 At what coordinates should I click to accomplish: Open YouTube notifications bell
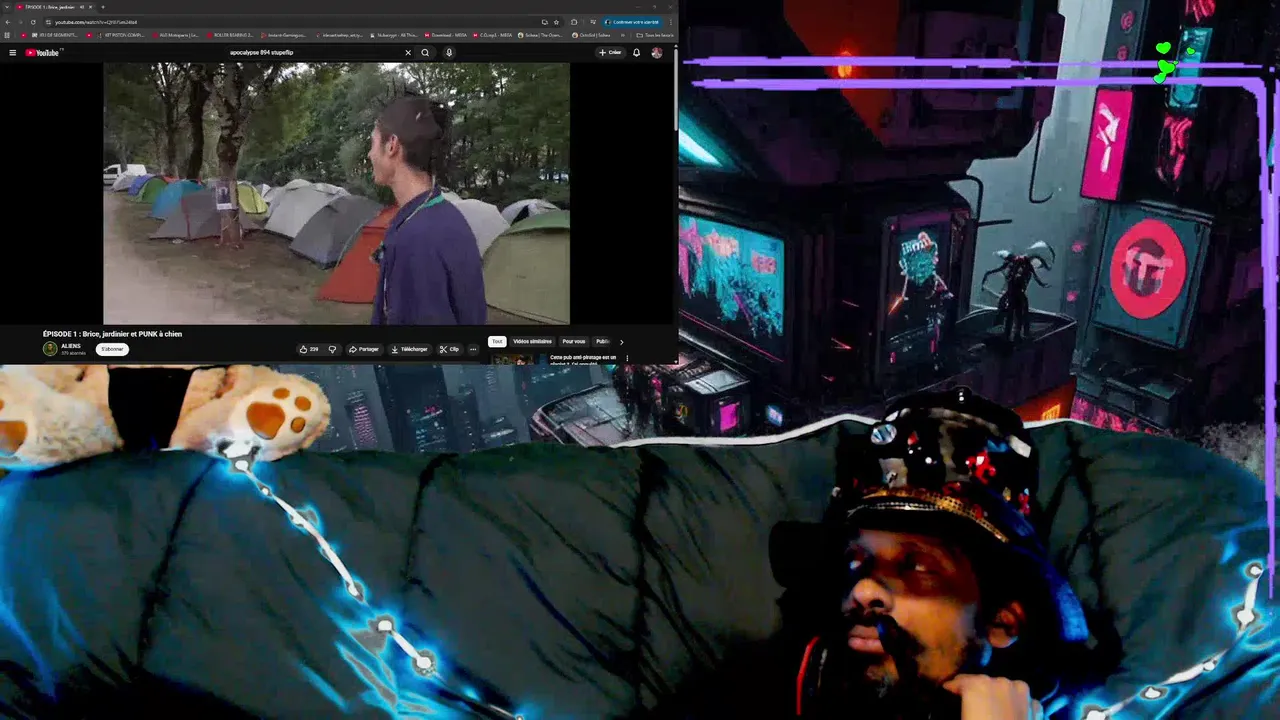click(x=636, y=52)
